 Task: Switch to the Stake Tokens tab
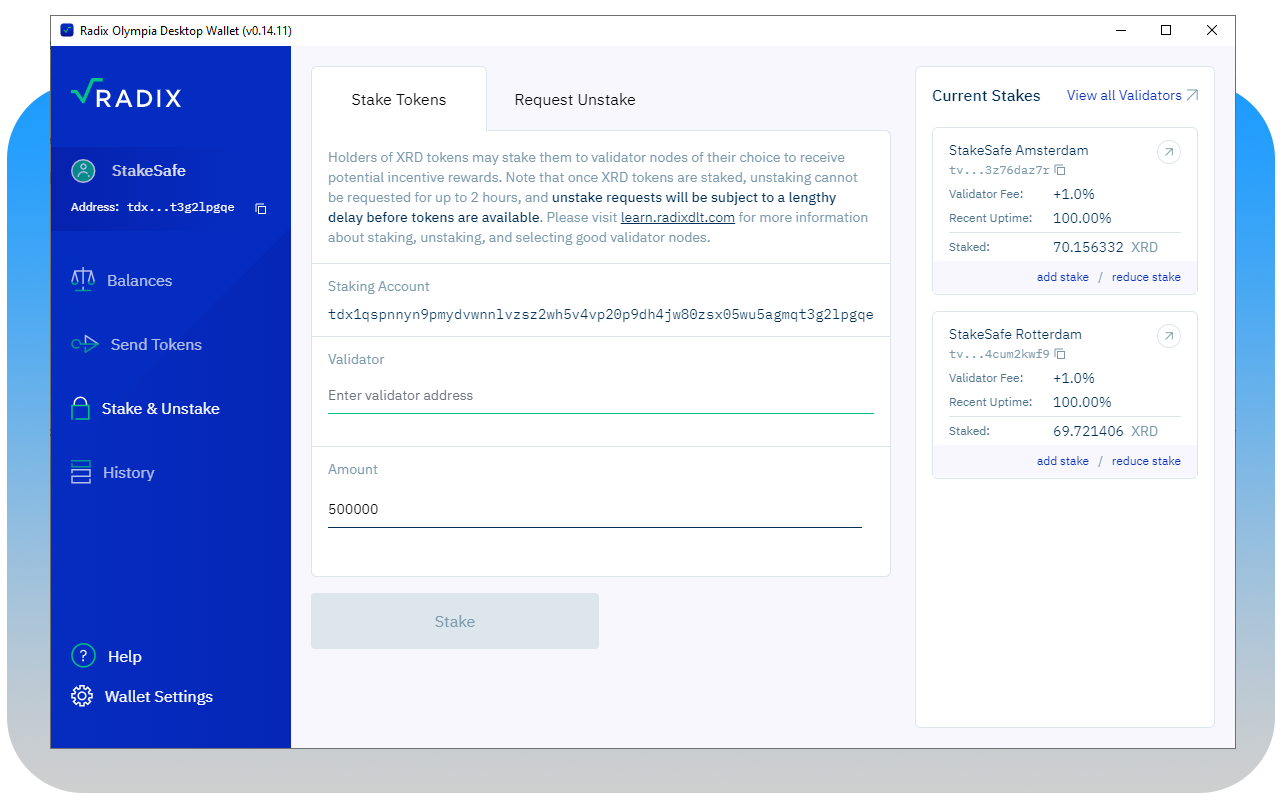click(399, 99)
